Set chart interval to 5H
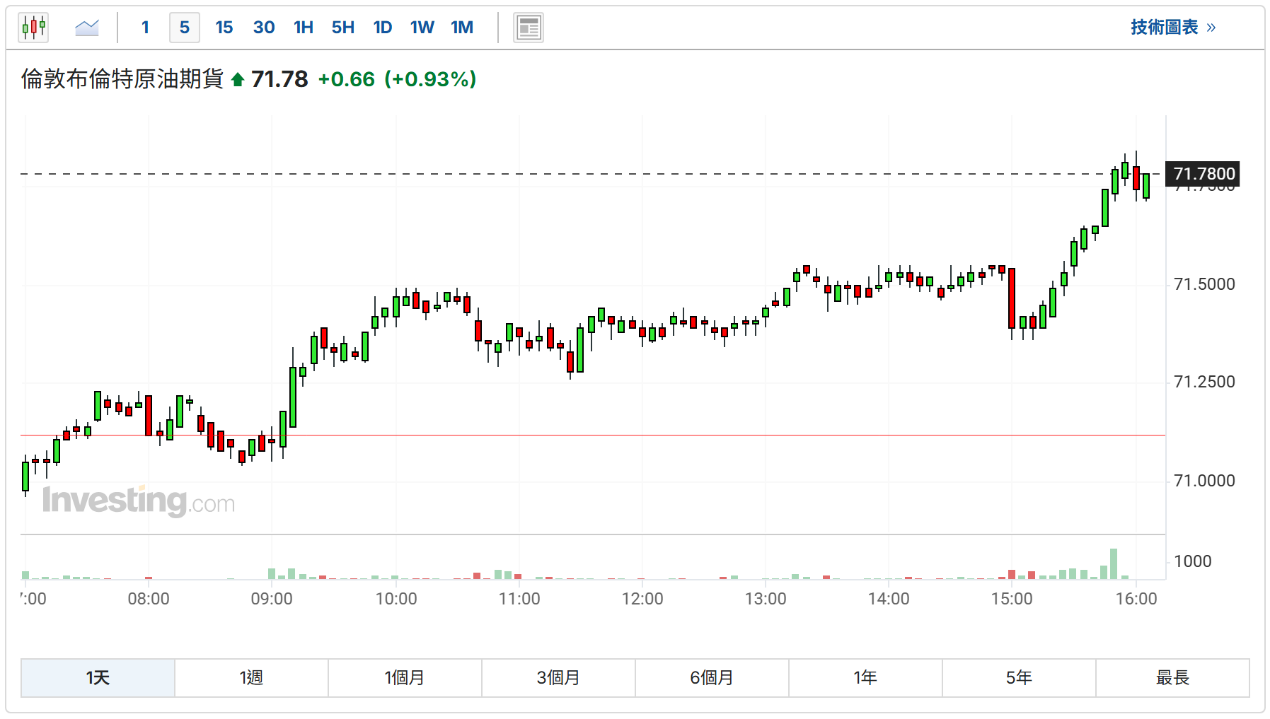Viewport: 1270px width, 719px height. [x=343, y=28]
